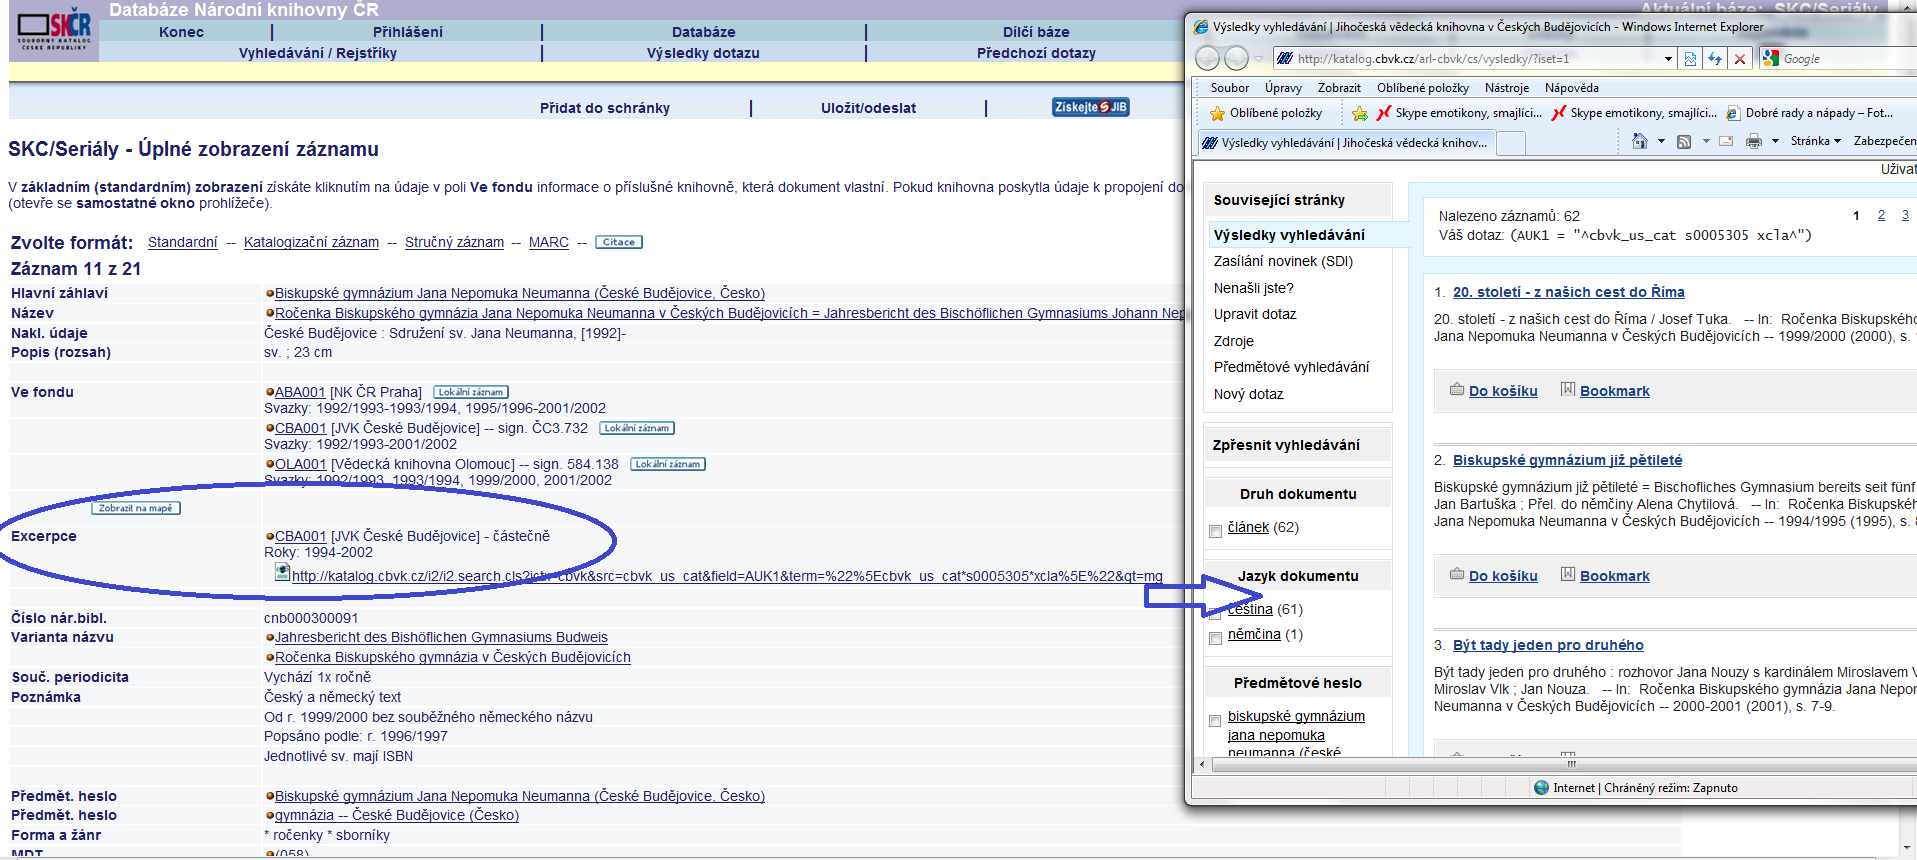1917x860 pixels.
Task: Click the Google search provider icon
Action: point(1771,59)
